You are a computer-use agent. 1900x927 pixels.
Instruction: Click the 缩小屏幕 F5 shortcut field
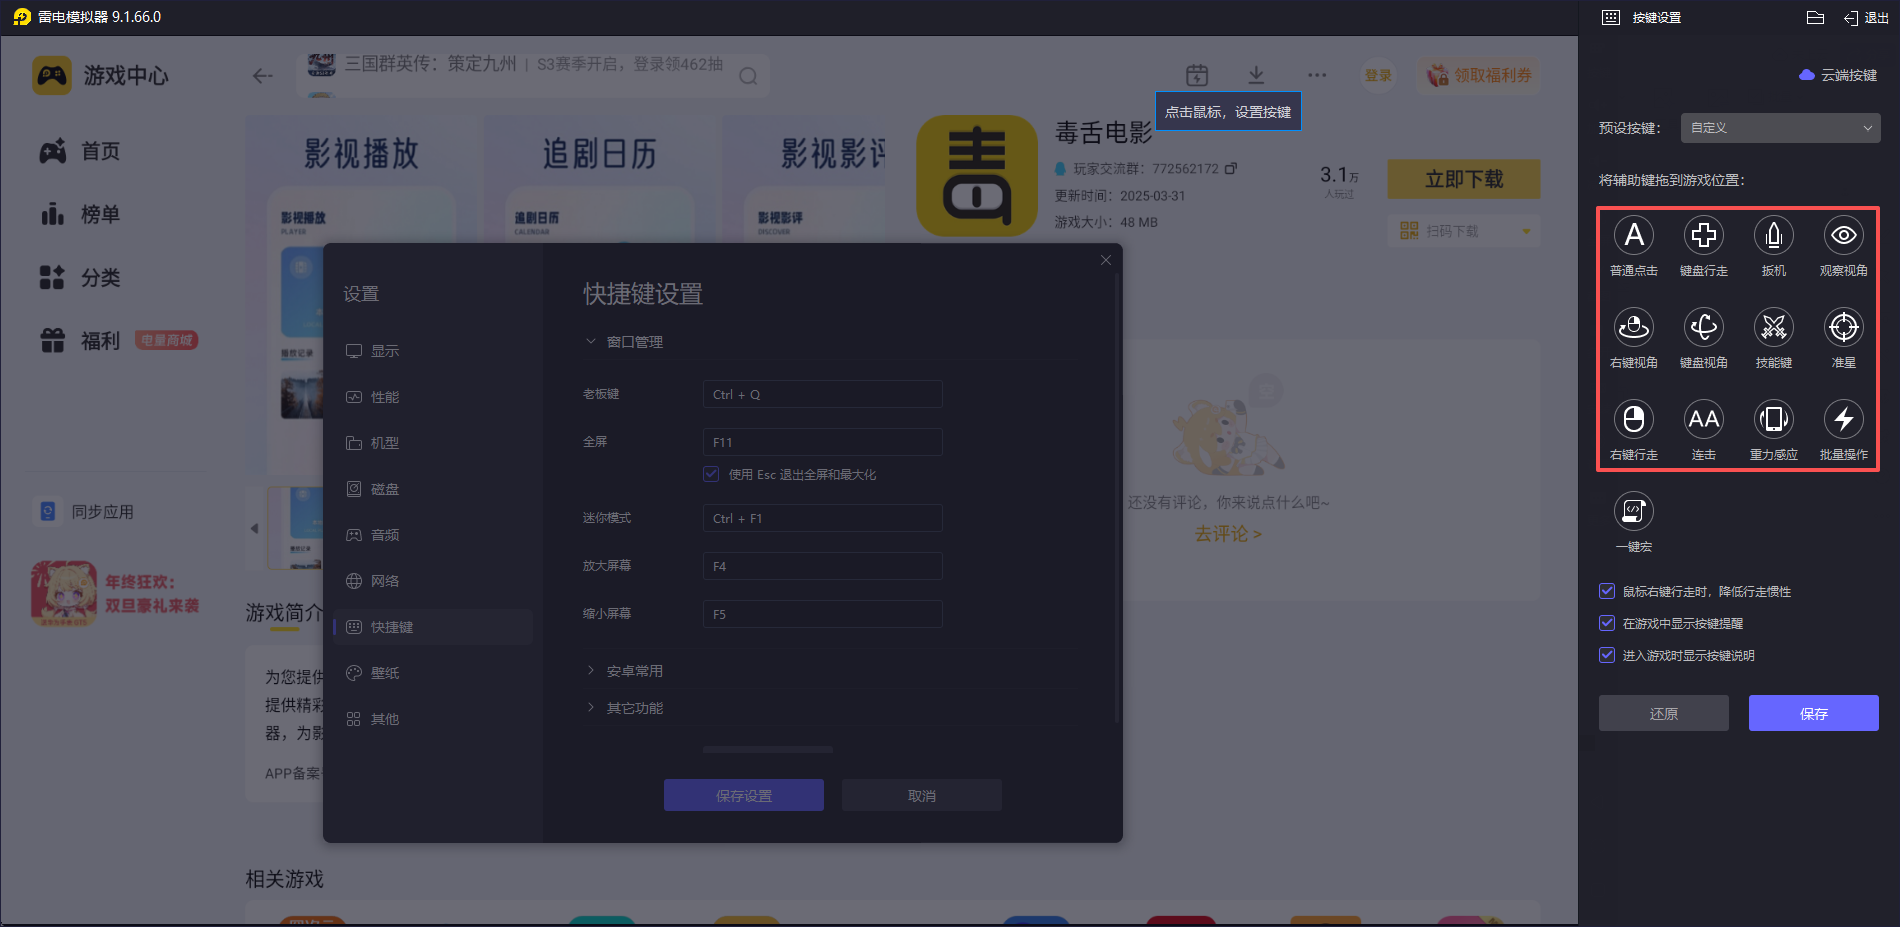[822, 614]
